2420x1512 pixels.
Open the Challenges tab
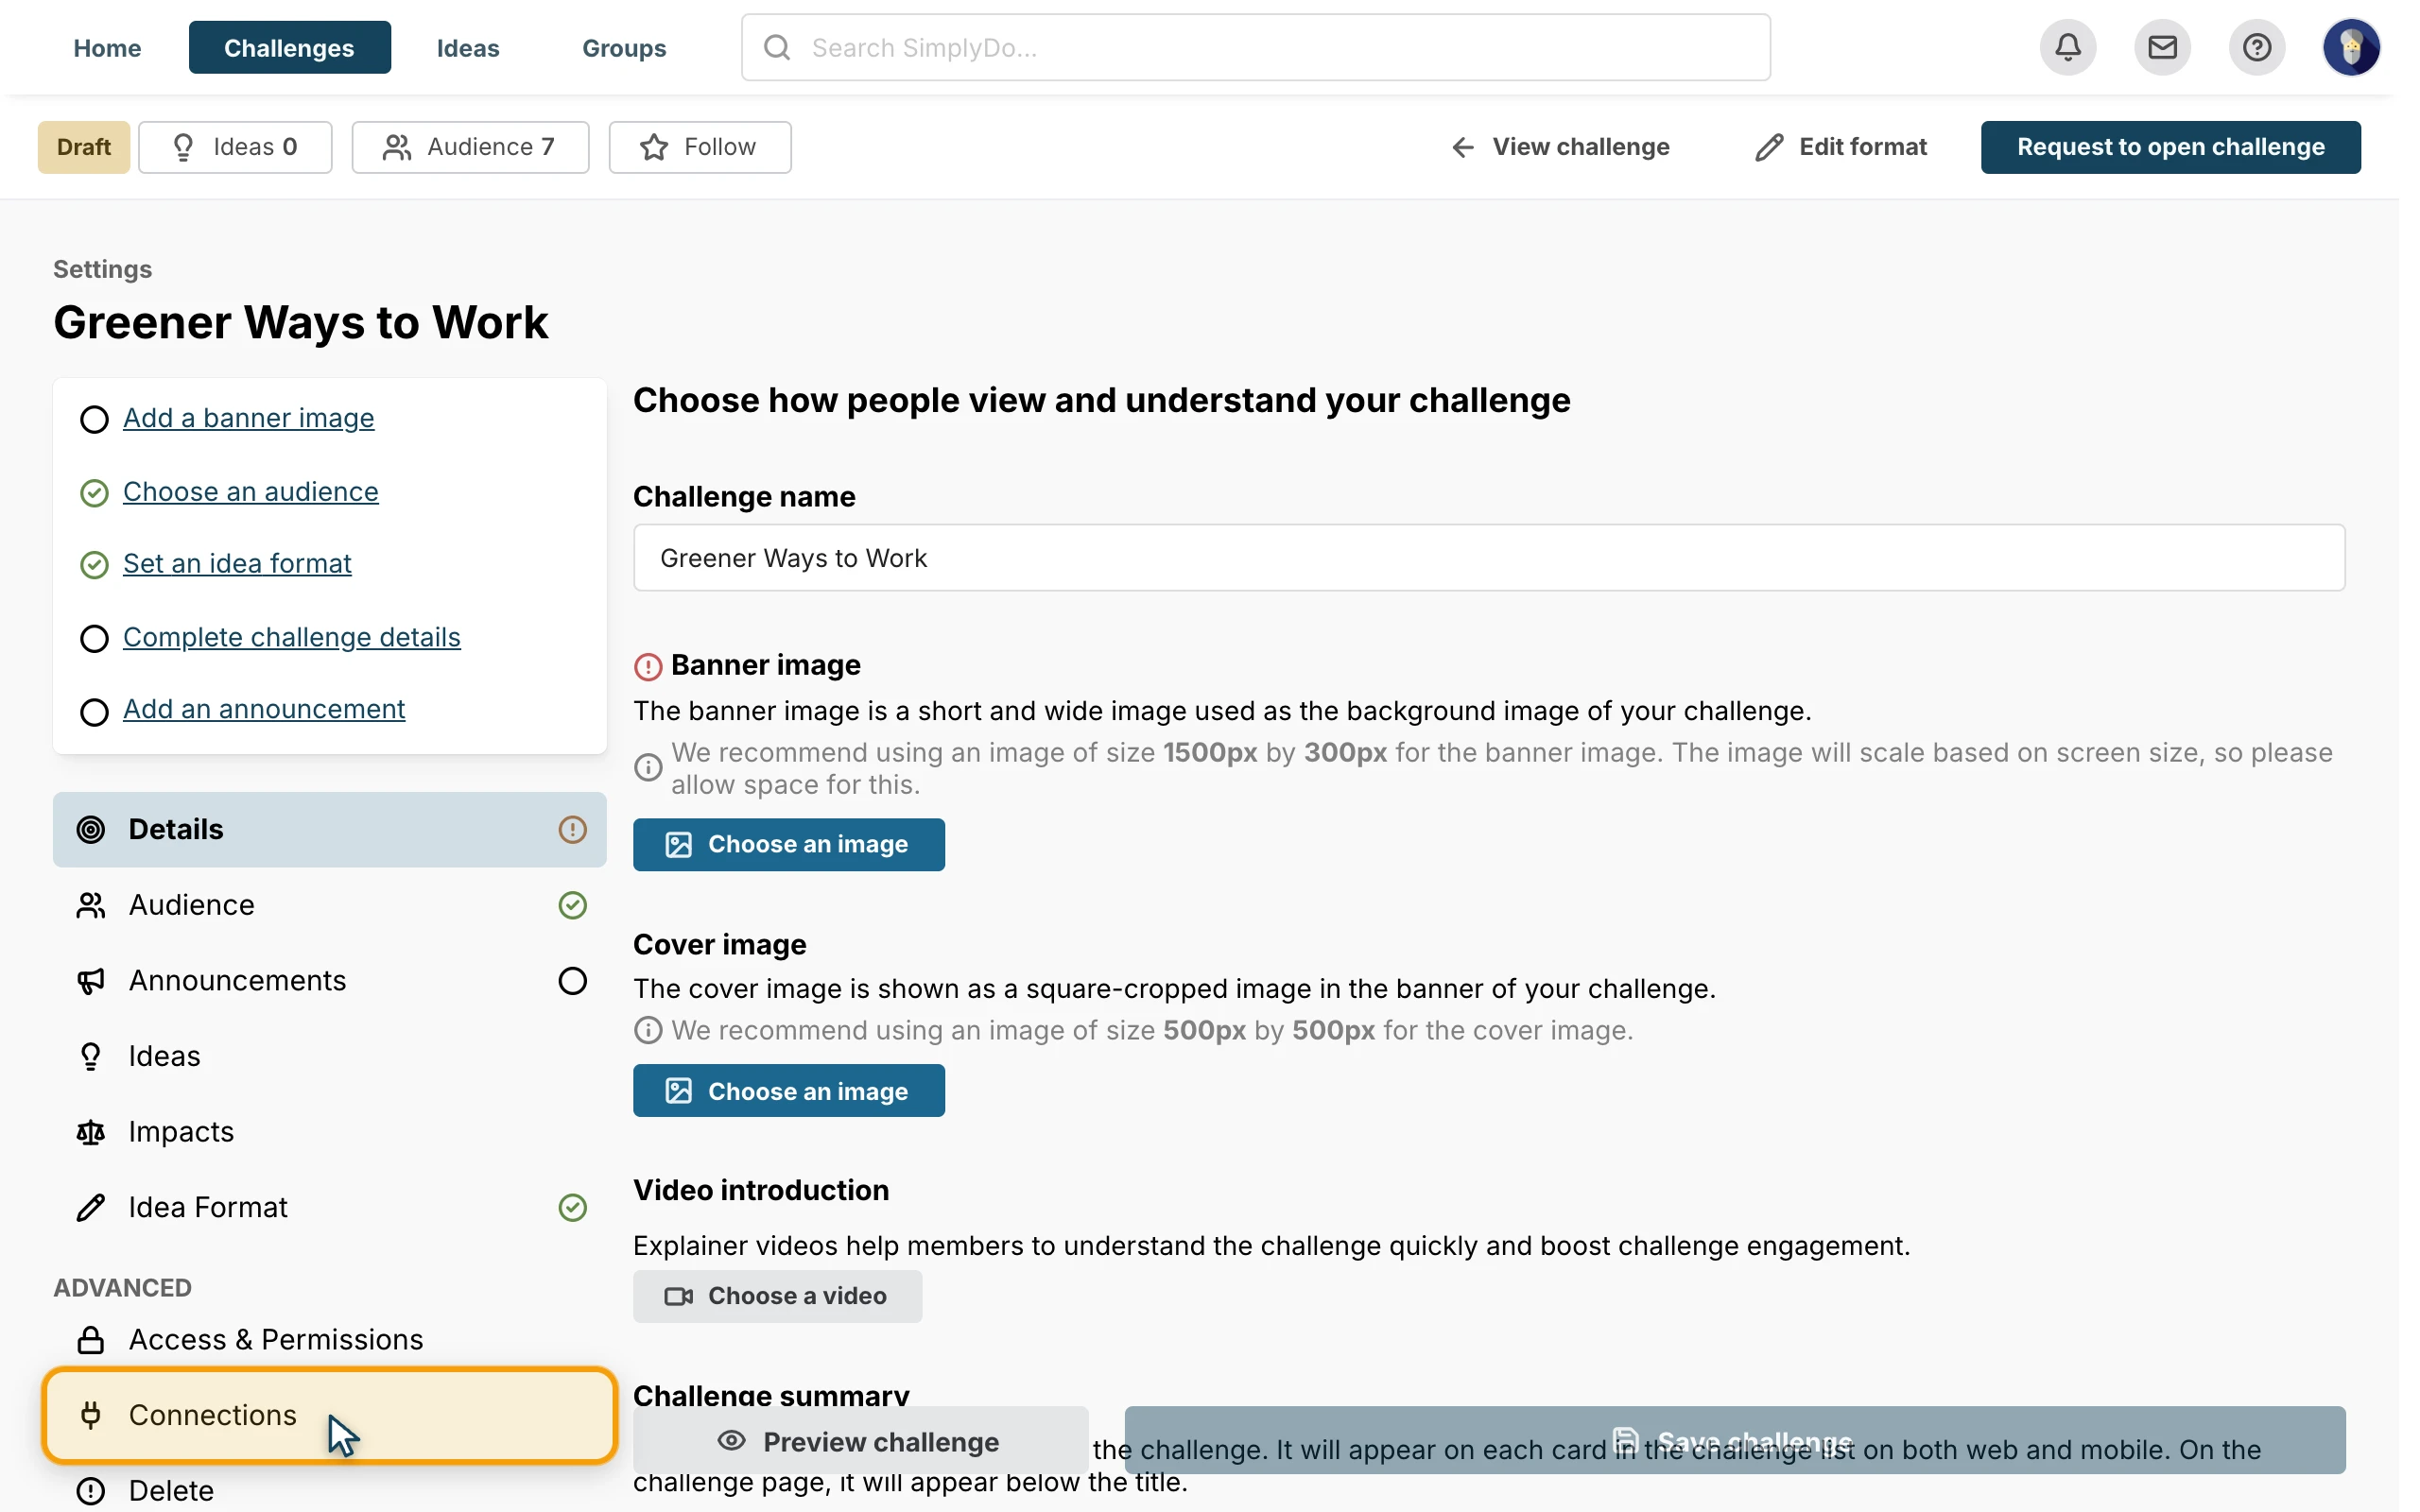pos(290,47)
